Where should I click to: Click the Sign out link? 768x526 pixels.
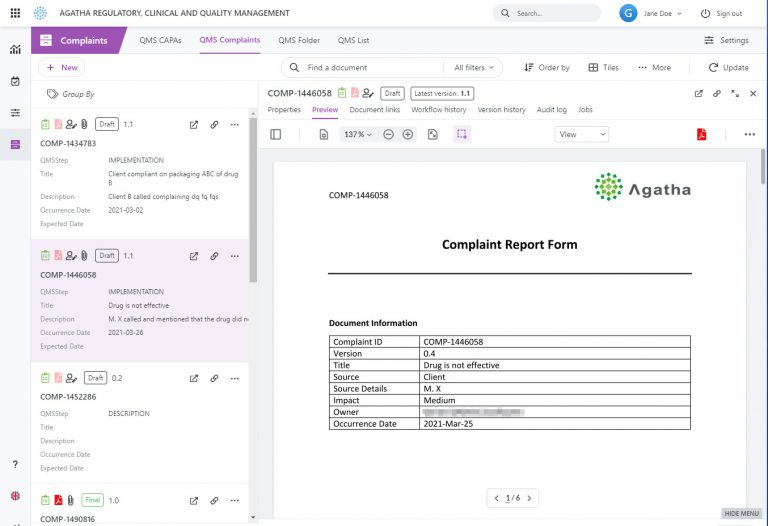tap(721, 13)
